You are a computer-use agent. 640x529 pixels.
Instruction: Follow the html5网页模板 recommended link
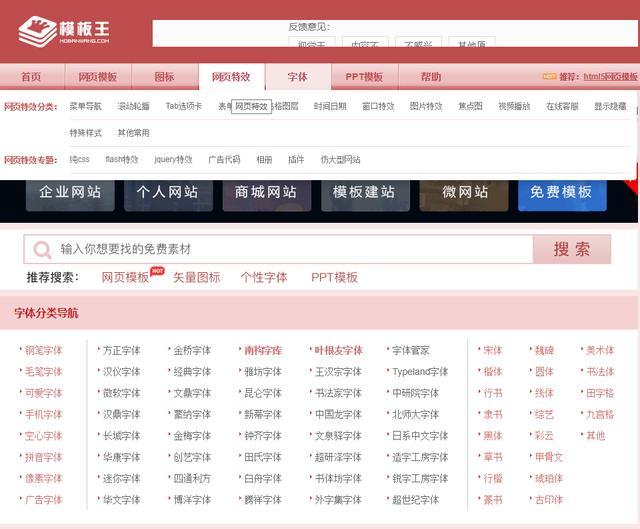coord(610,77)
